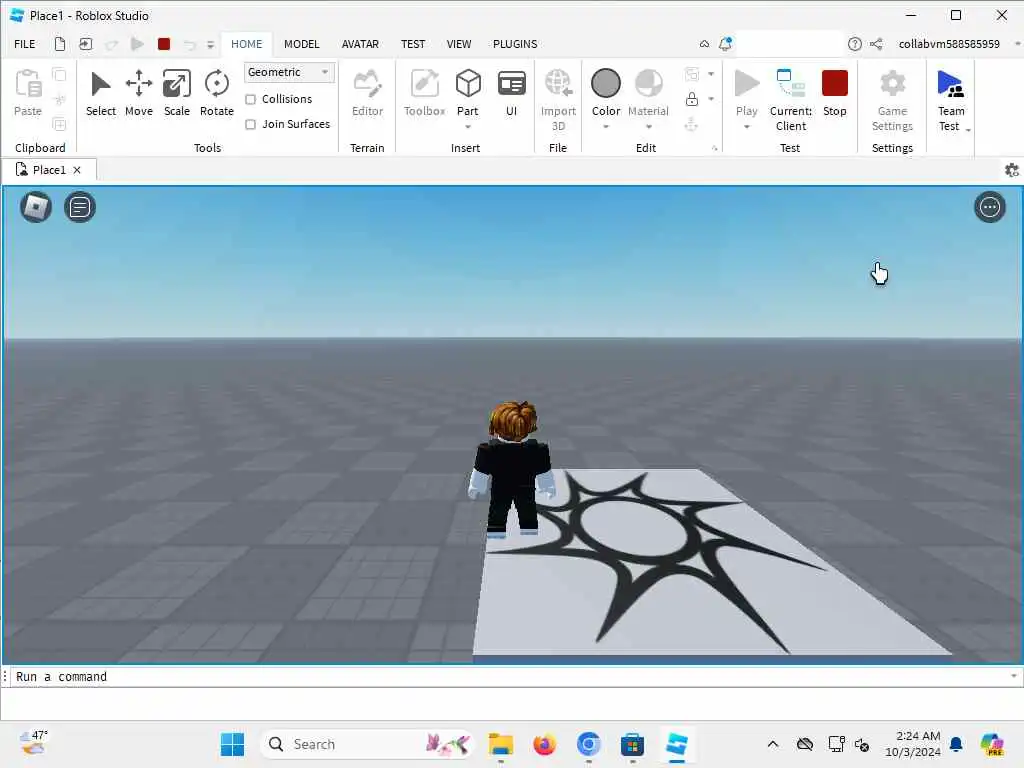Viewport: 1024px width, 768px height.
Task: Switch to the PLUGINS ribbon tab
Action: tap(515, 44)
